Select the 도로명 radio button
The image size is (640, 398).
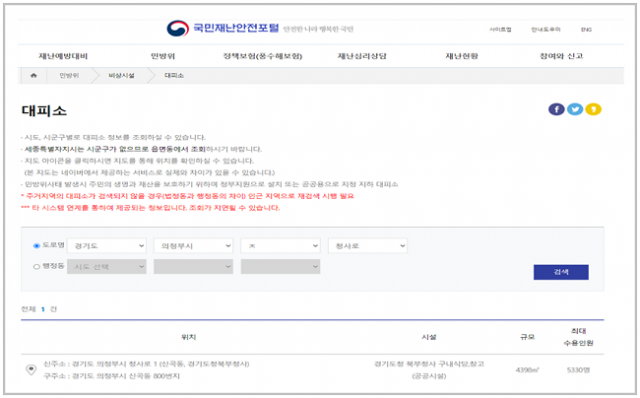[36, 246]
